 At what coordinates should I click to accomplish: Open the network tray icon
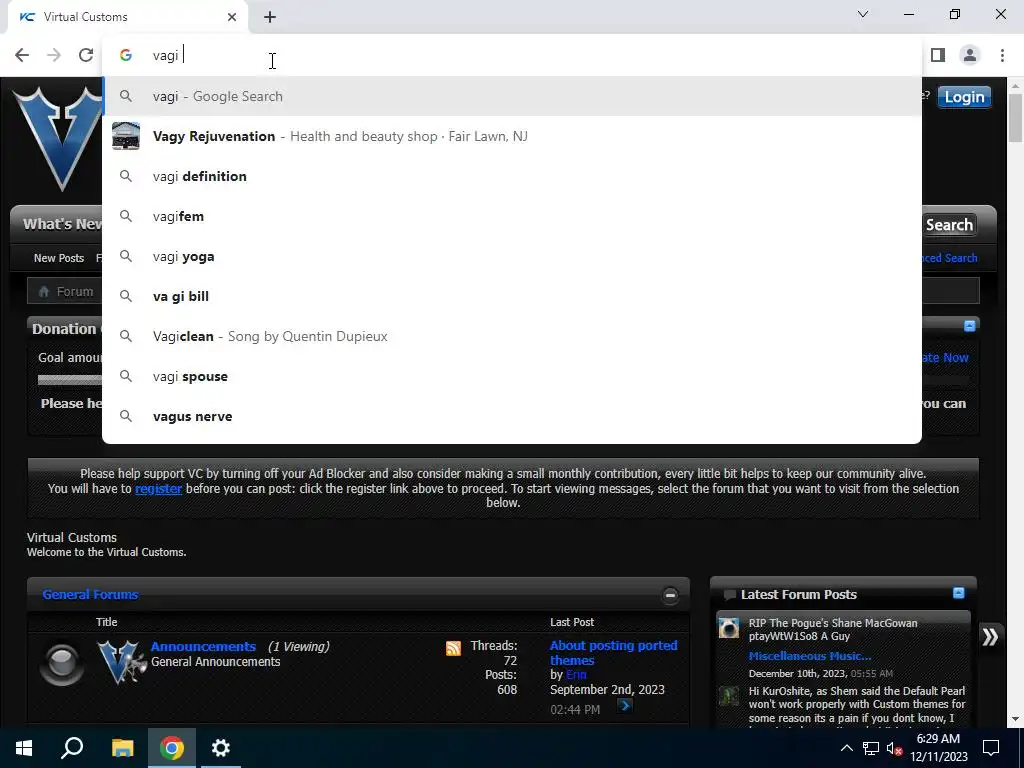coord(871,748)
